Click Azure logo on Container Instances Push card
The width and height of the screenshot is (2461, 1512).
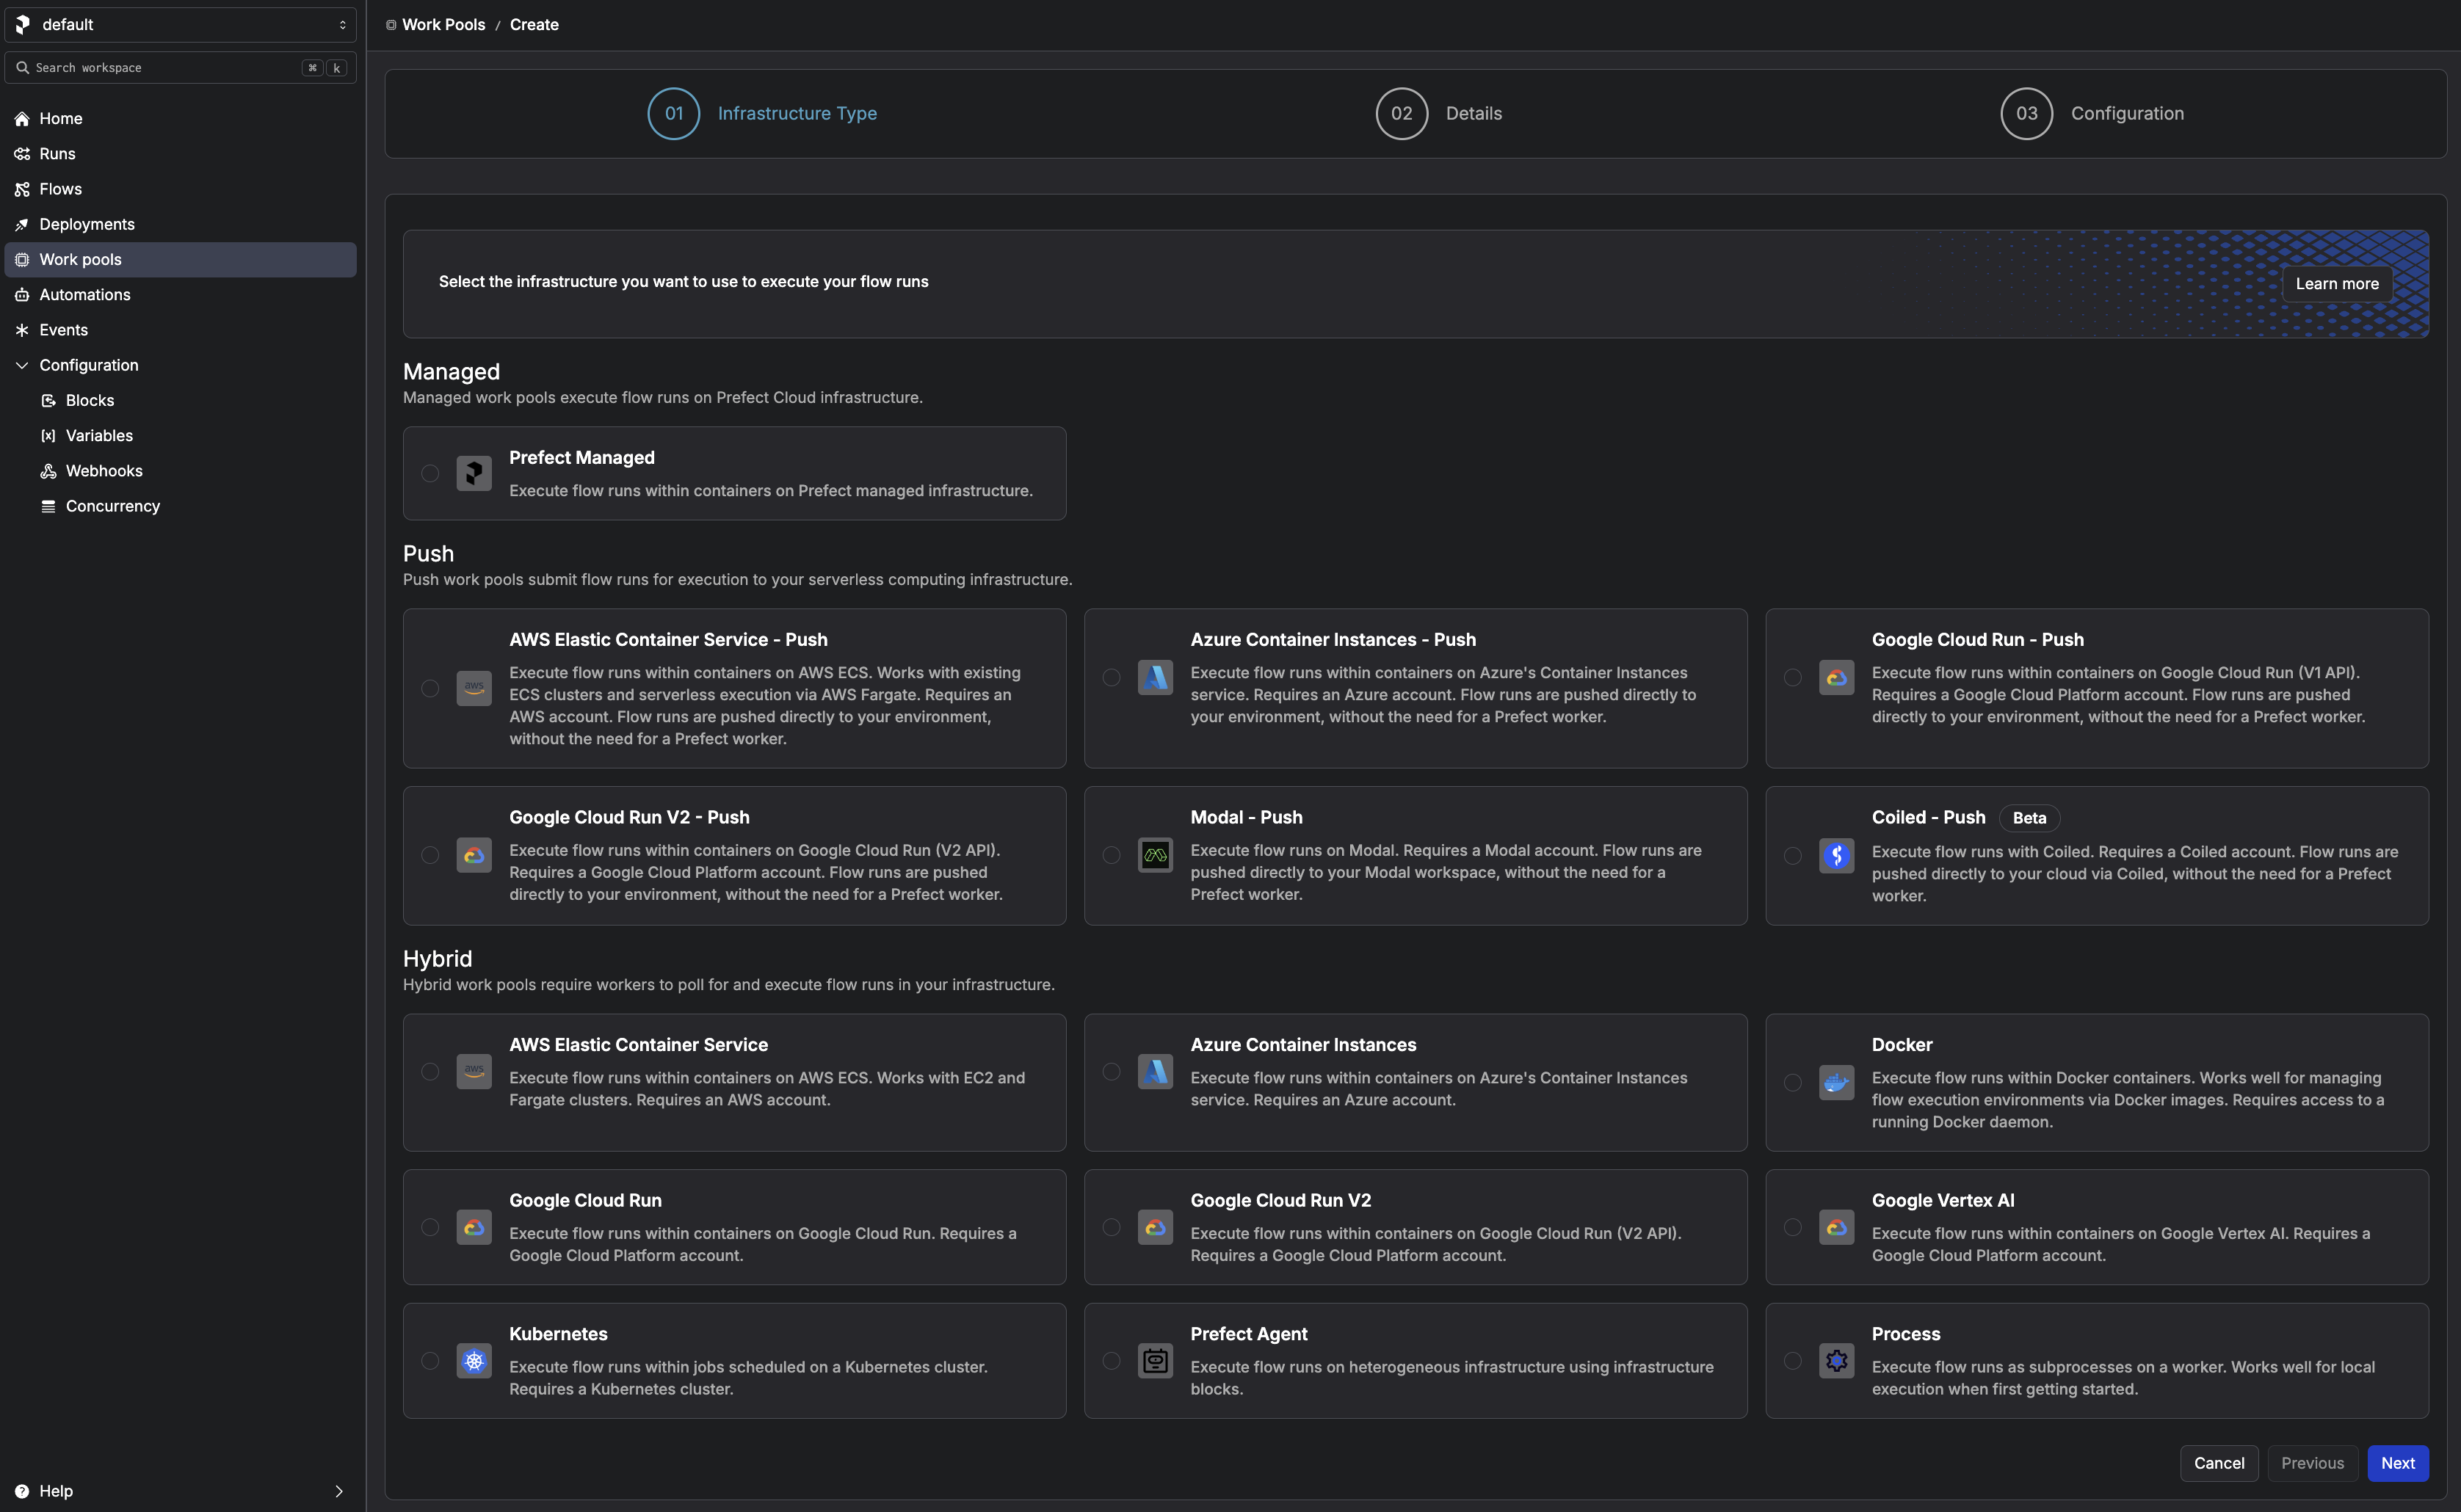point(1155,677)
